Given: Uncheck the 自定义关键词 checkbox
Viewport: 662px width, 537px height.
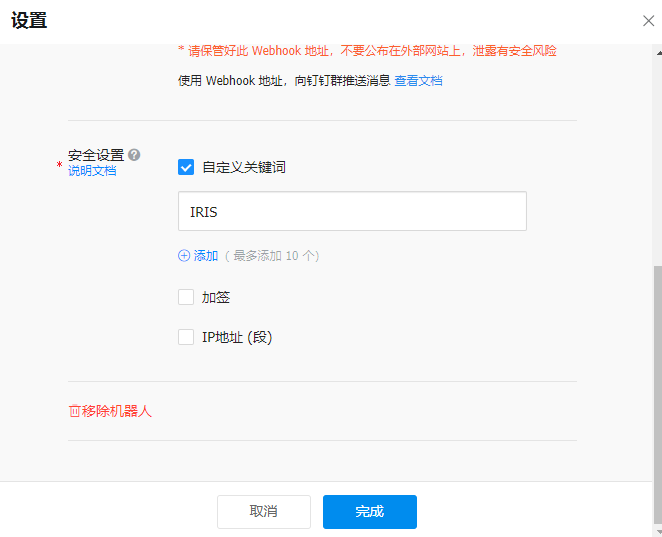Looking at the screenshot, I should pyautogui.click(x=185, y=167).
